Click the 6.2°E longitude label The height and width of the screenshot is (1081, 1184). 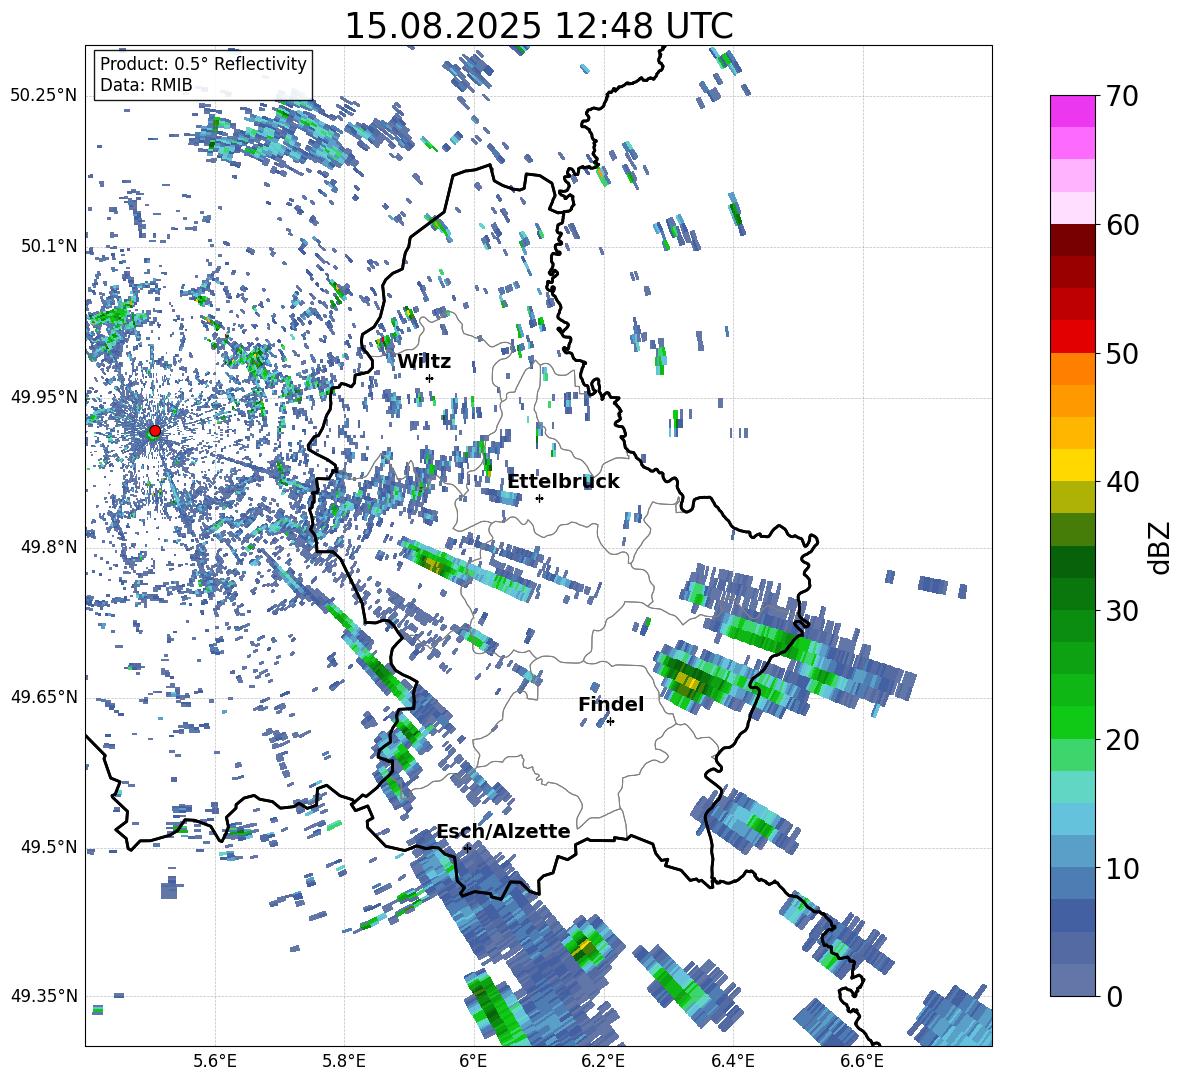pos(603,1061)
